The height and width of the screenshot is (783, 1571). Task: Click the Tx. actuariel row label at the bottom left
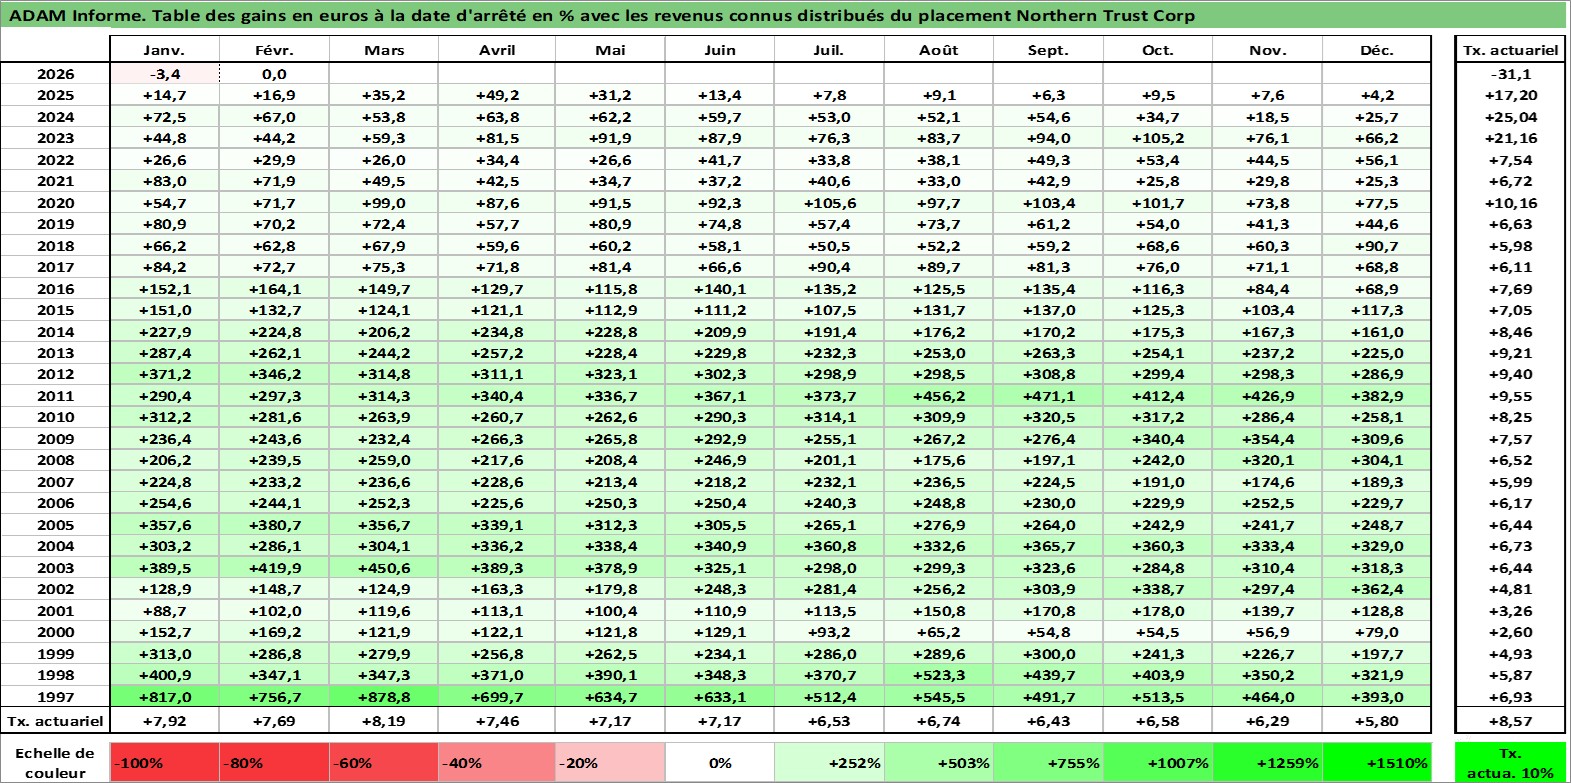tap(56, 720)
